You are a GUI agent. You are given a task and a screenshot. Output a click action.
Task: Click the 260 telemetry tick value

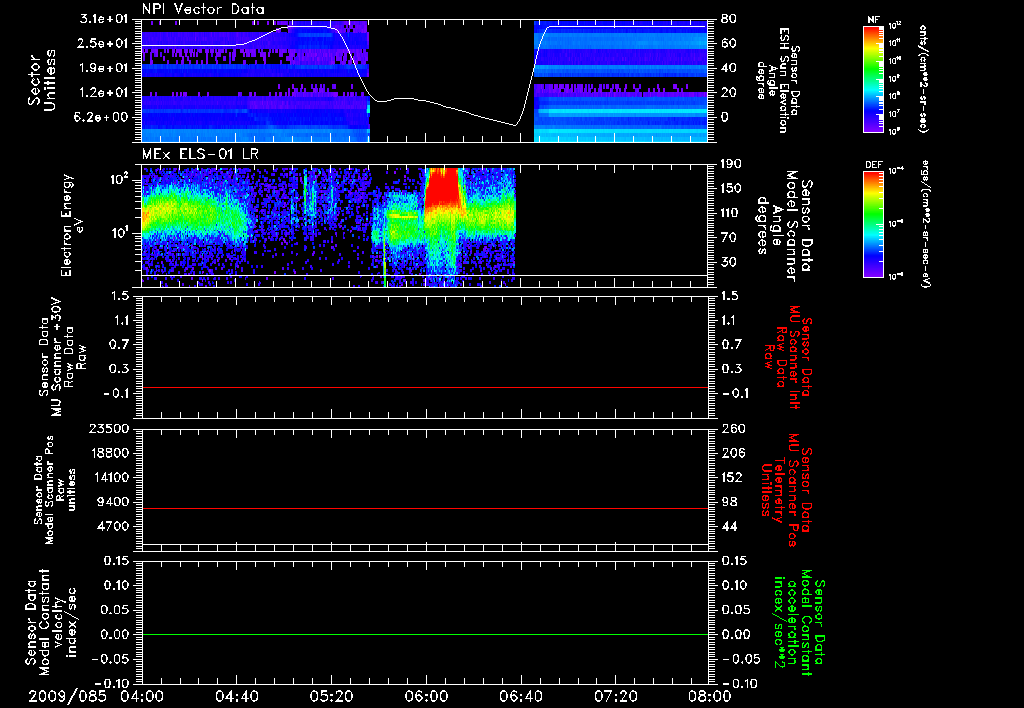[732, 428]
